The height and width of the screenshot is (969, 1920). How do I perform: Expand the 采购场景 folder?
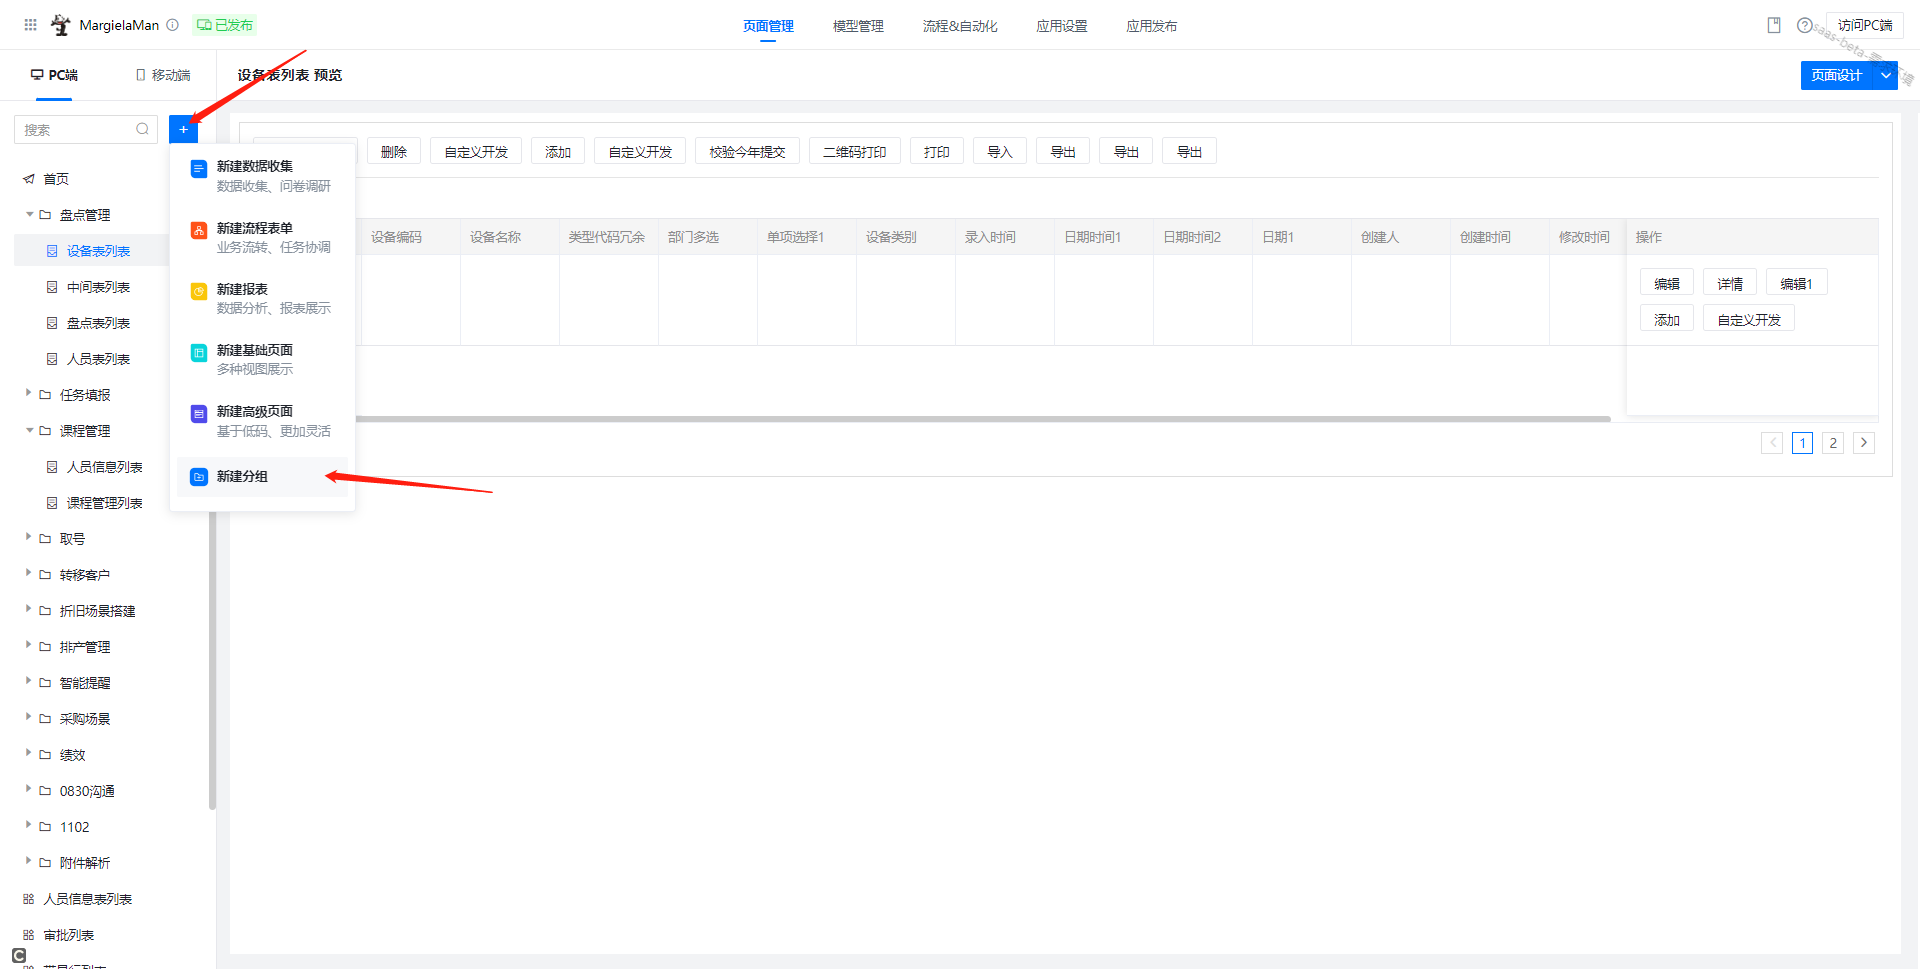pyautogui.click(x=29, y=718)
